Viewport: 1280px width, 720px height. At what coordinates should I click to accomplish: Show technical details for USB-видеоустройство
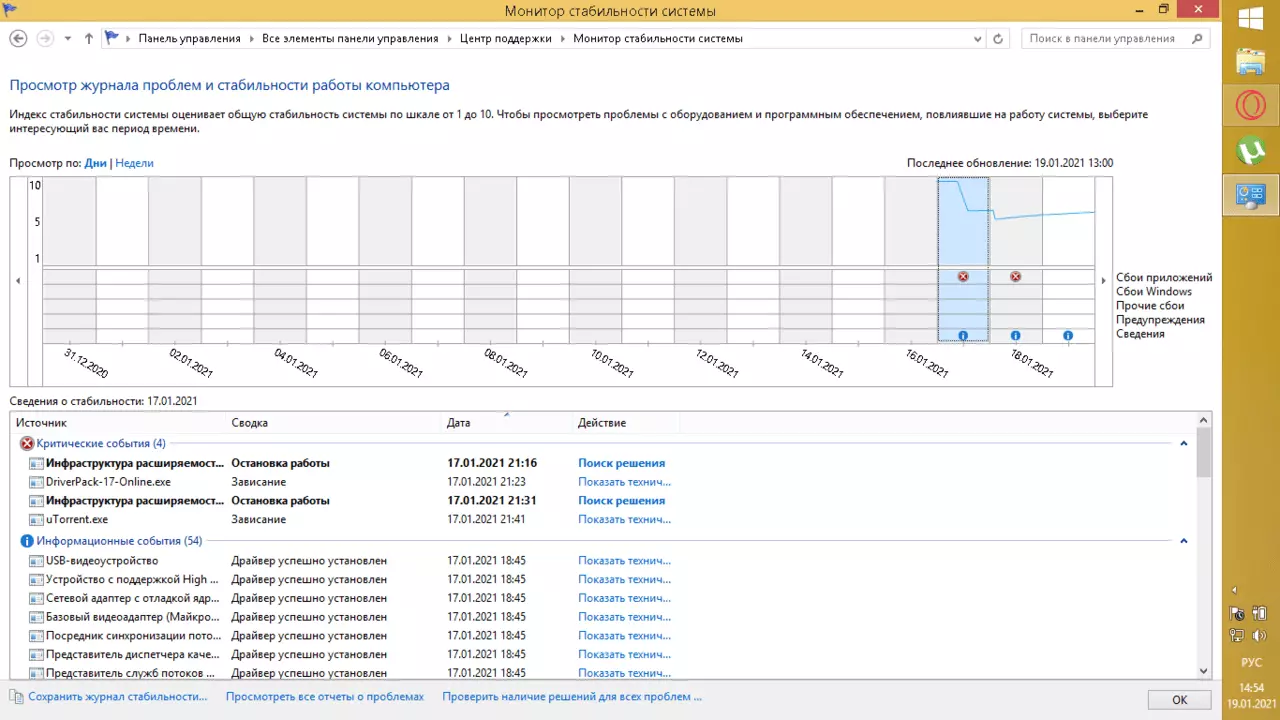tap(624, 561)
